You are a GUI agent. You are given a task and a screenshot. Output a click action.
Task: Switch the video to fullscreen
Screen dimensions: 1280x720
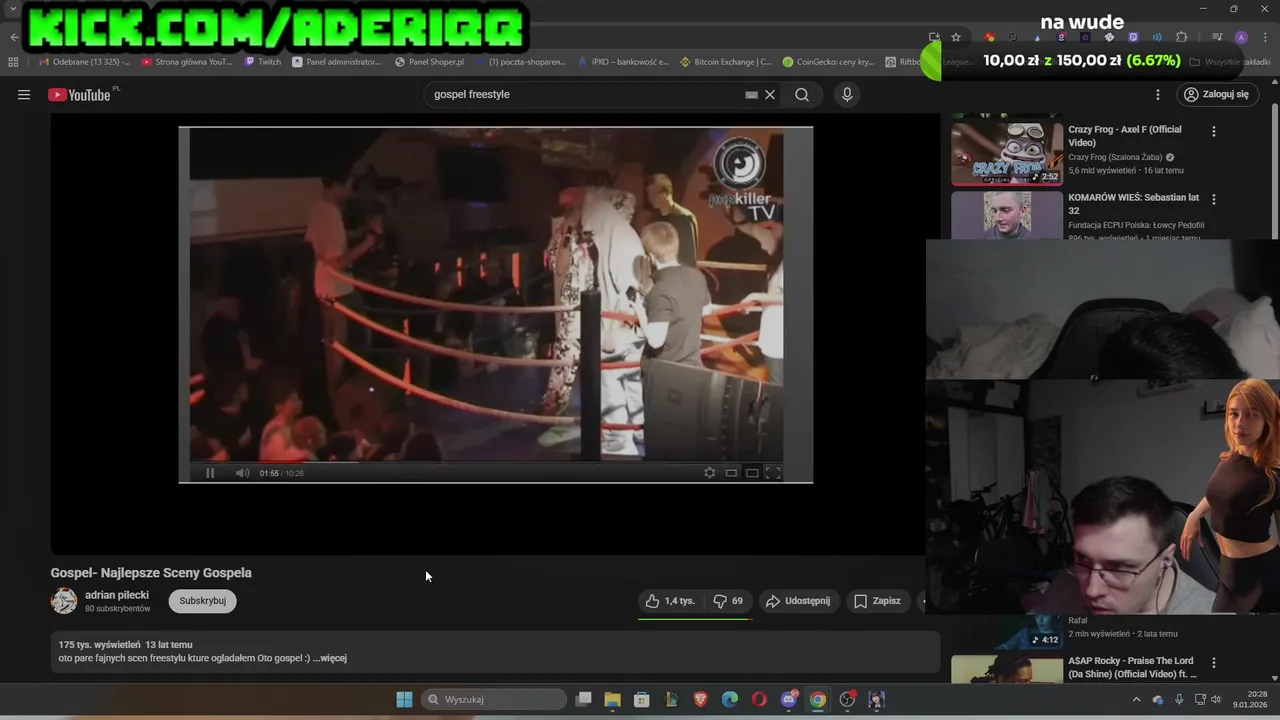point(773,473)
